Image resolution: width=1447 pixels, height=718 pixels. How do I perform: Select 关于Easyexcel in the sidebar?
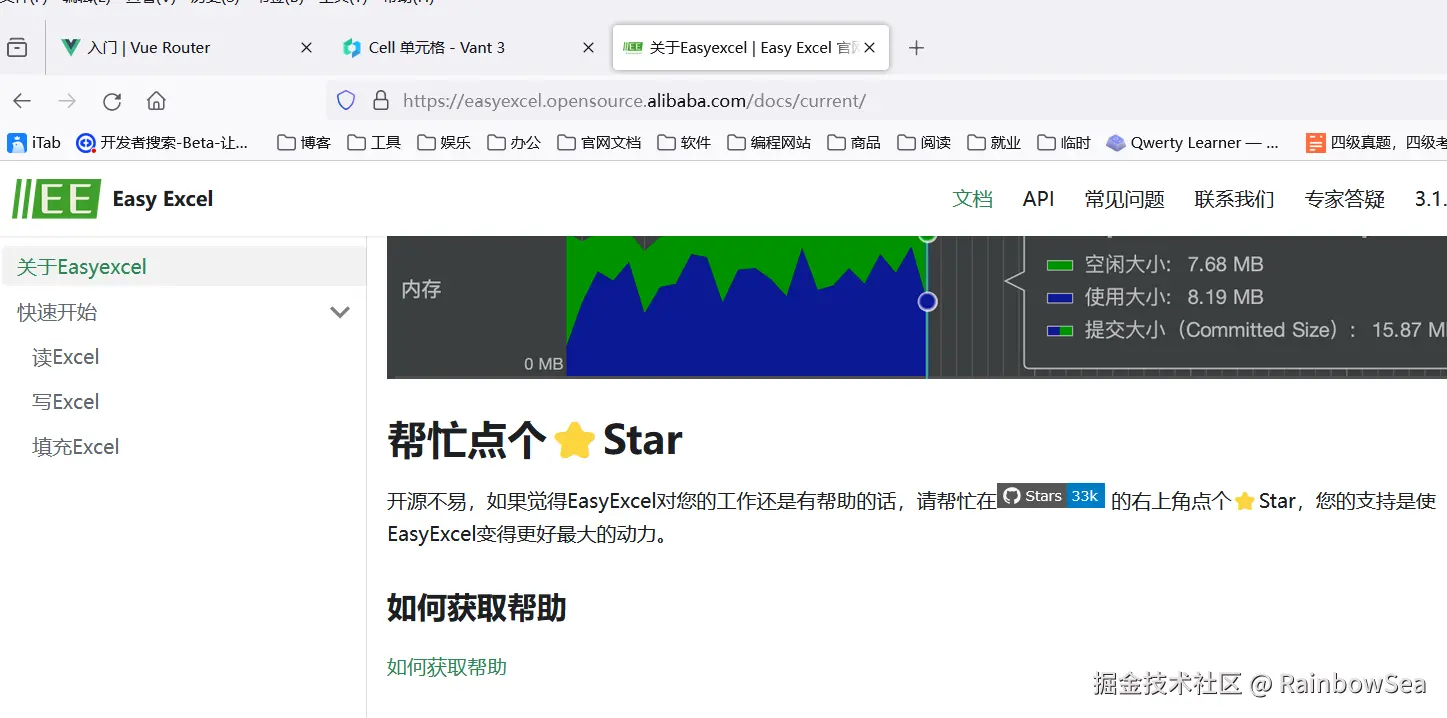pos(184,267)
